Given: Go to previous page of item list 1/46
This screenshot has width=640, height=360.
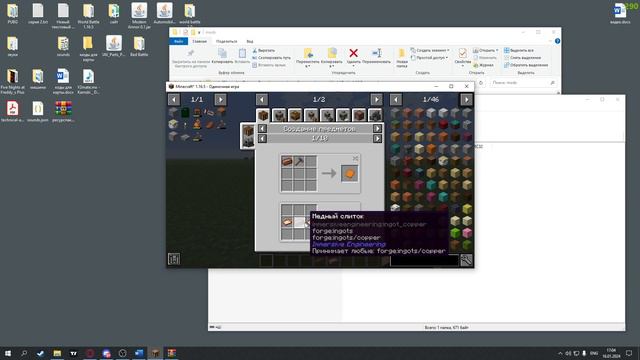Looking at the screenshot, I should [396, 99].
